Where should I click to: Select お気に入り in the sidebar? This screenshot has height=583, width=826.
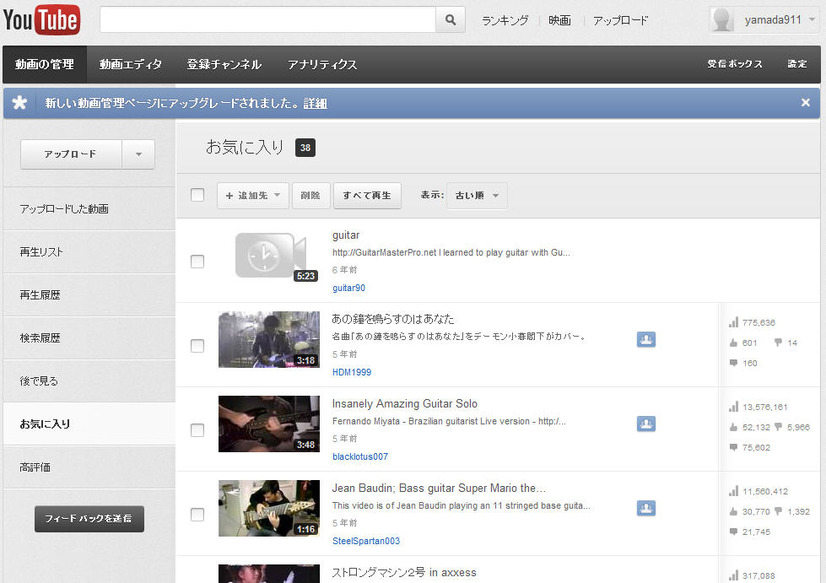[x=90, y=424]
